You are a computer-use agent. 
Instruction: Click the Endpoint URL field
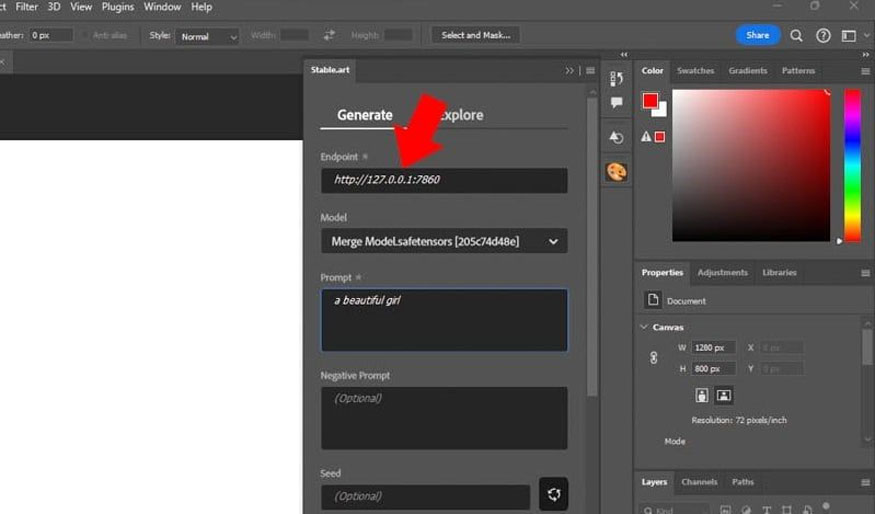[x=444, y=180]
